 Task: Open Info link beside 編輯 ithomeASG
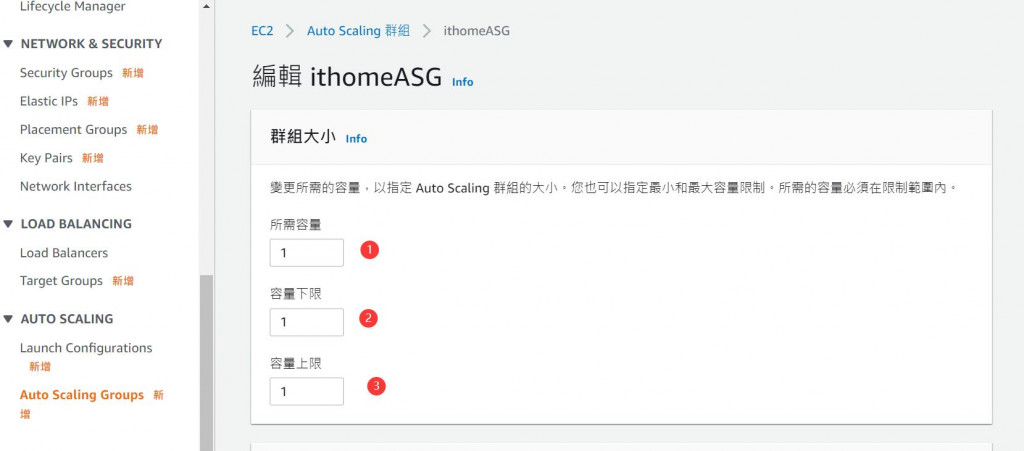[462, 82]
